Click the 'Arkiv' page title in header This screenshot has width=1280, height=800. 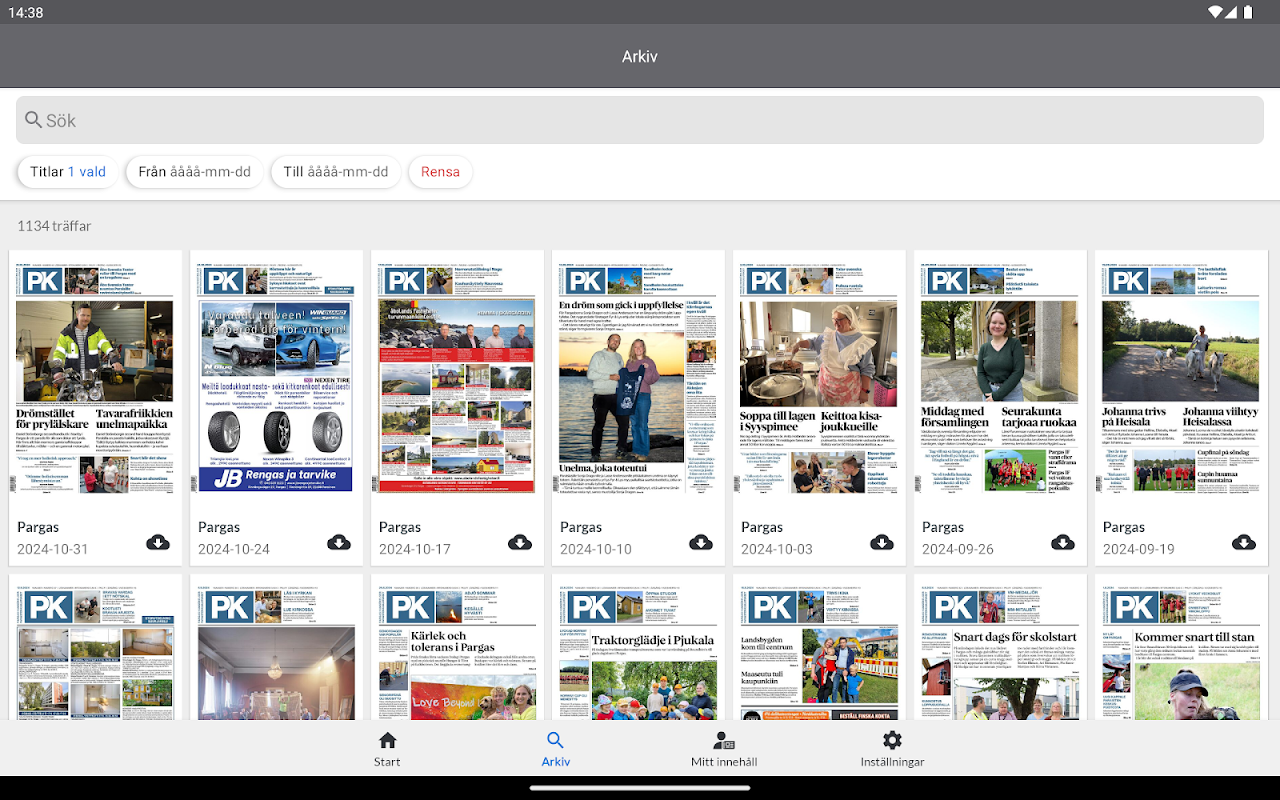640,56
